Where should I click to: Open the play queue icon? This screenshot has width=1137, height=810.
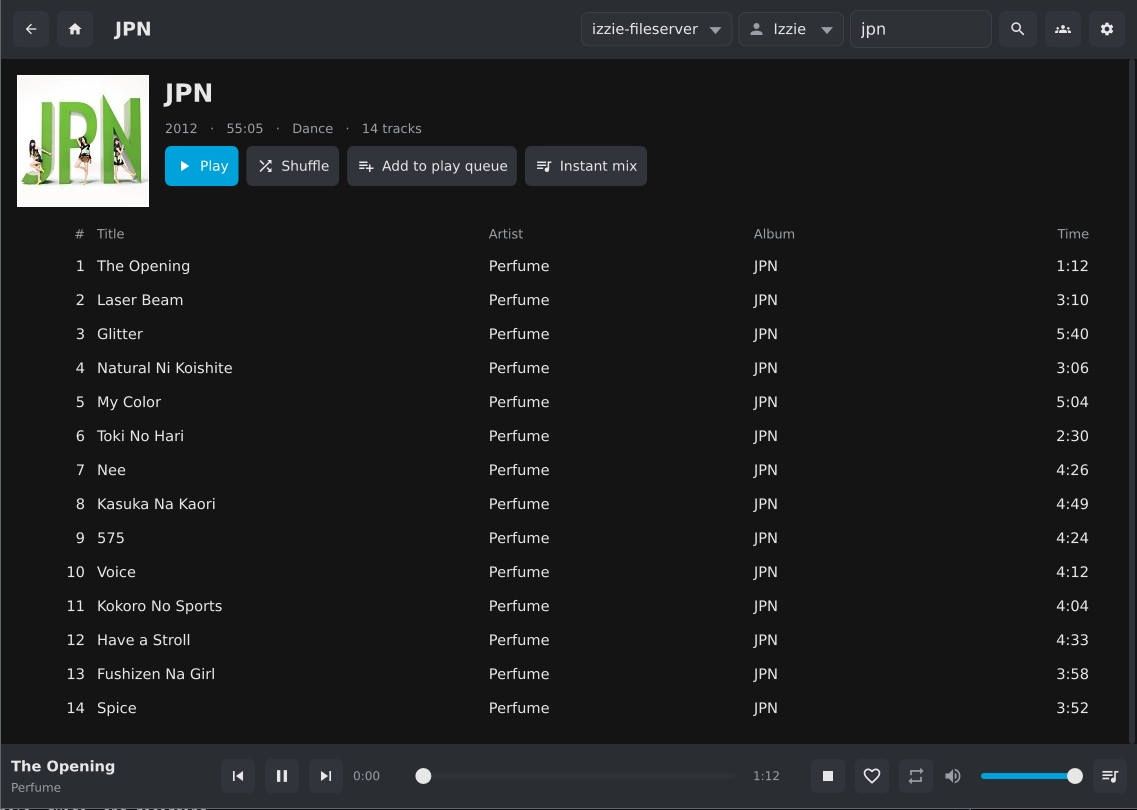coord(1109,776)
